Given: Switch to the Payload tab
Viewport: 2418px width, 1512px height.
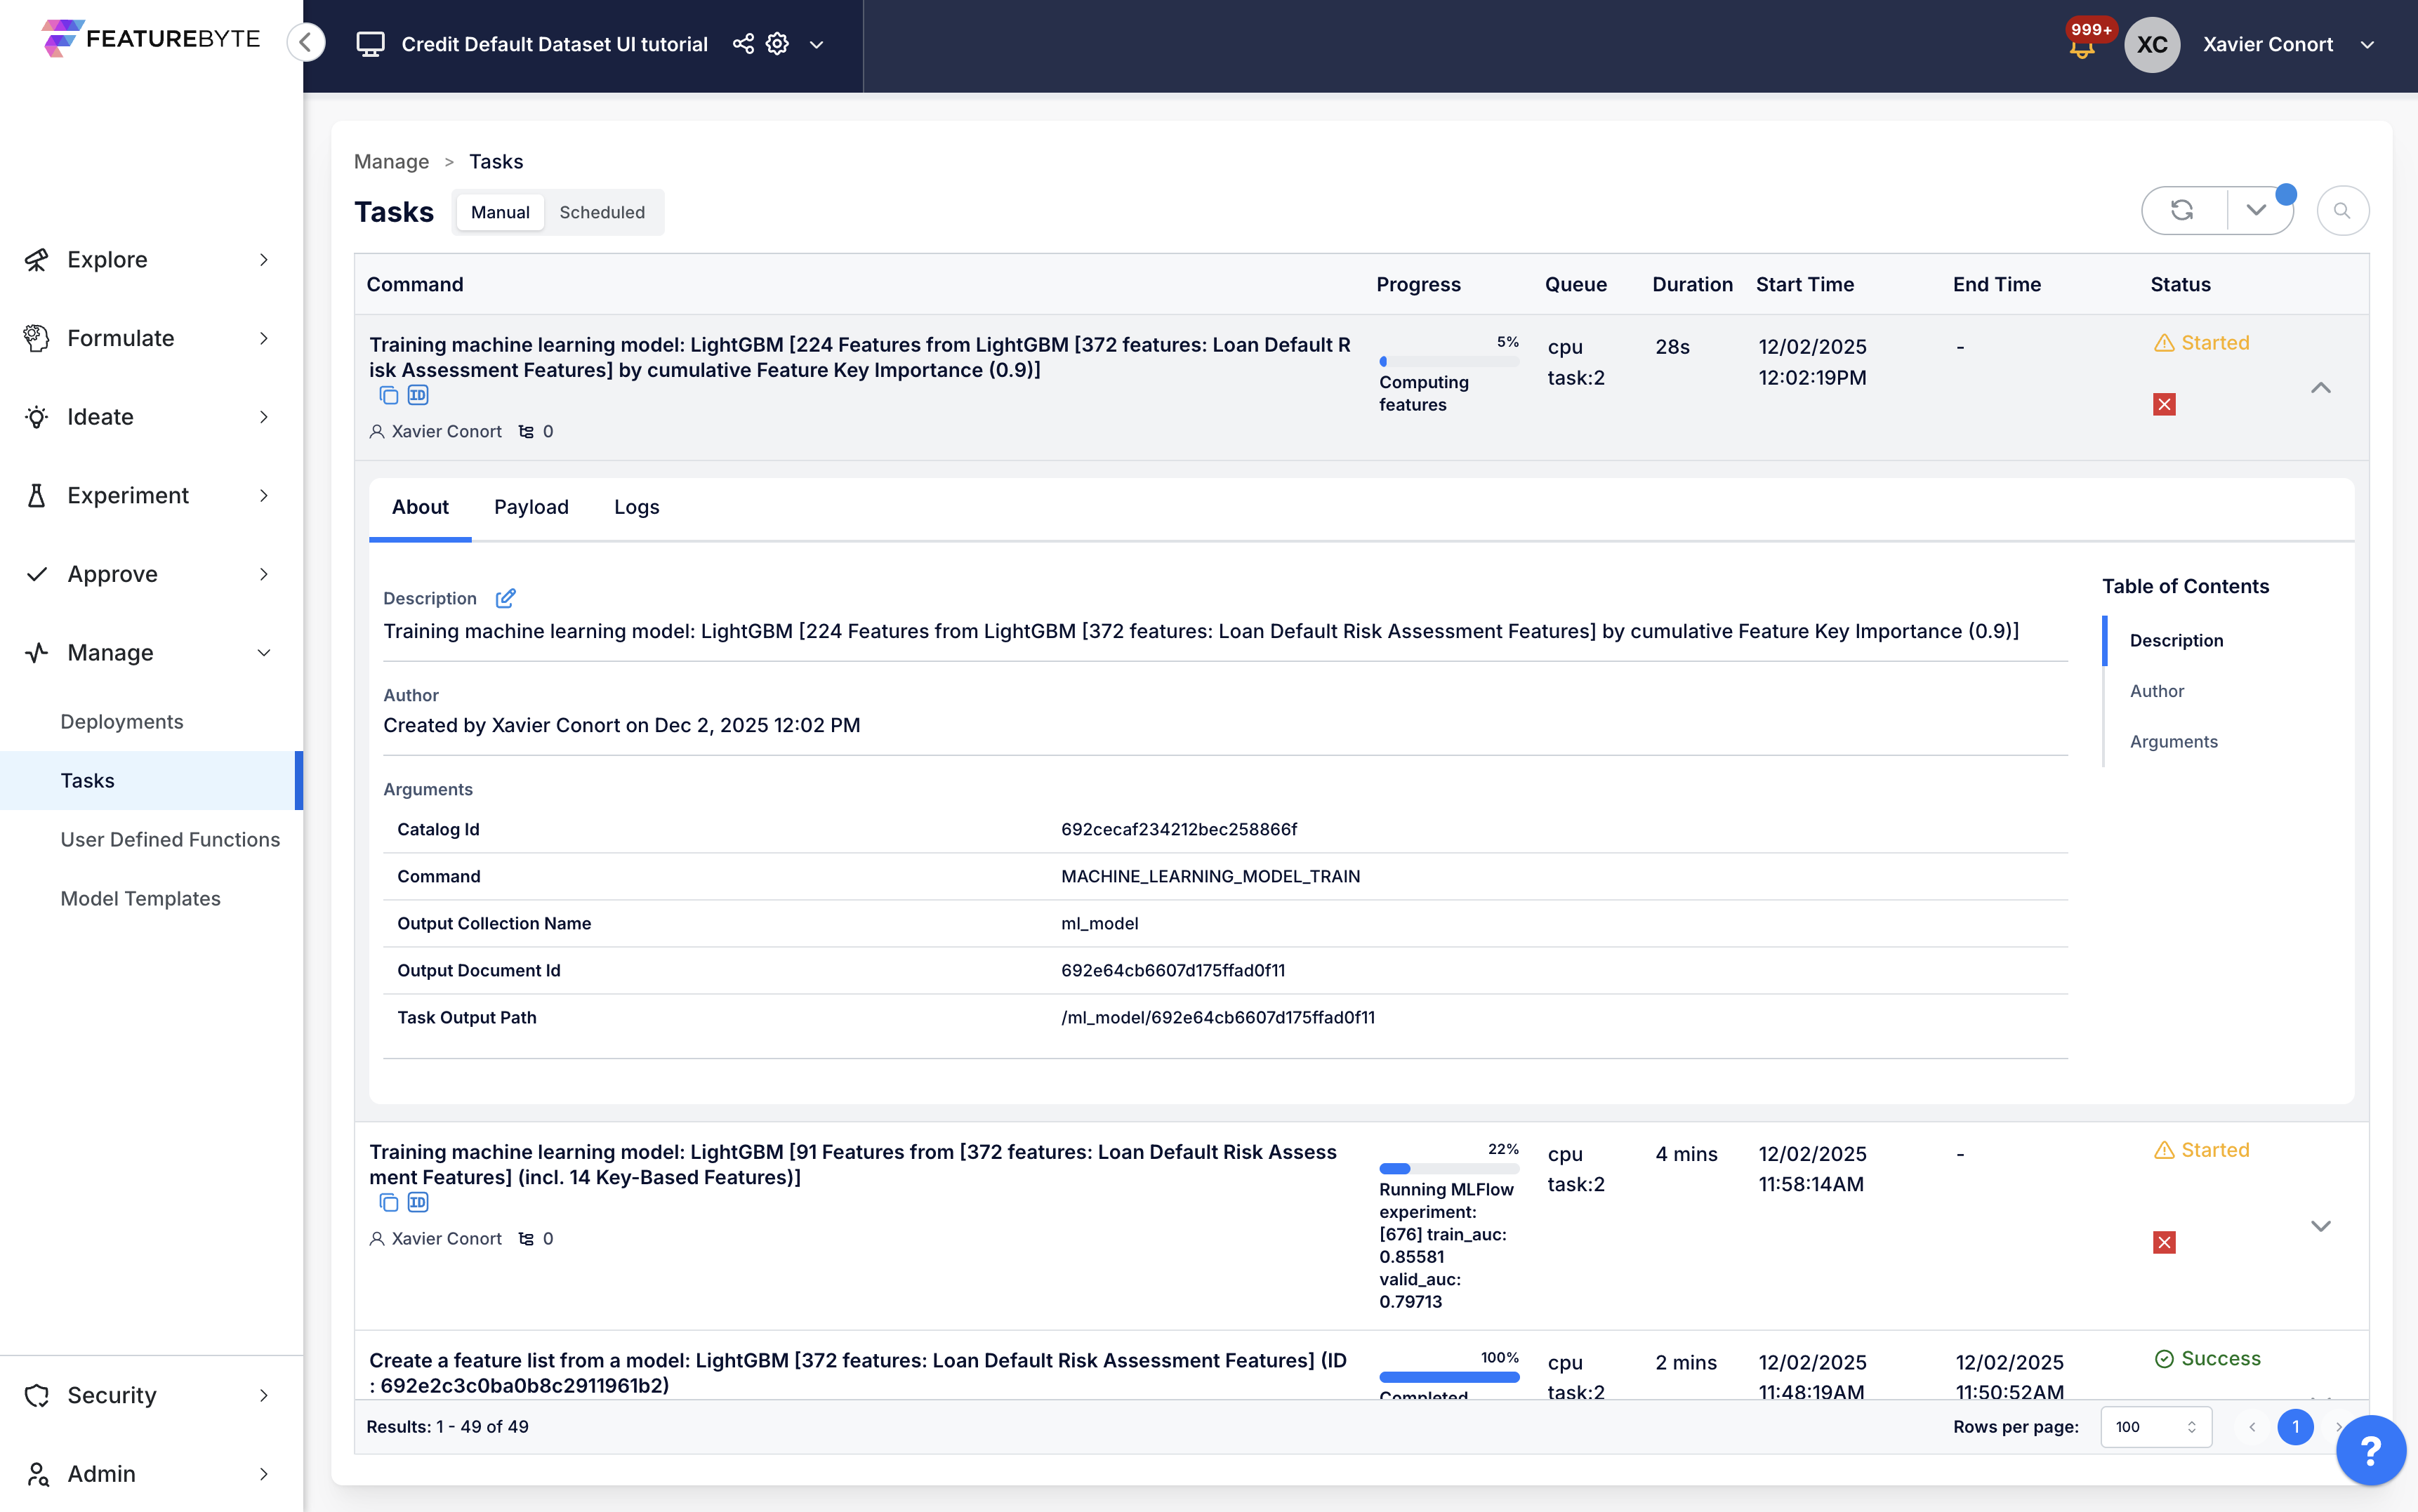Looking at the screenshot, I should [531, 507].
